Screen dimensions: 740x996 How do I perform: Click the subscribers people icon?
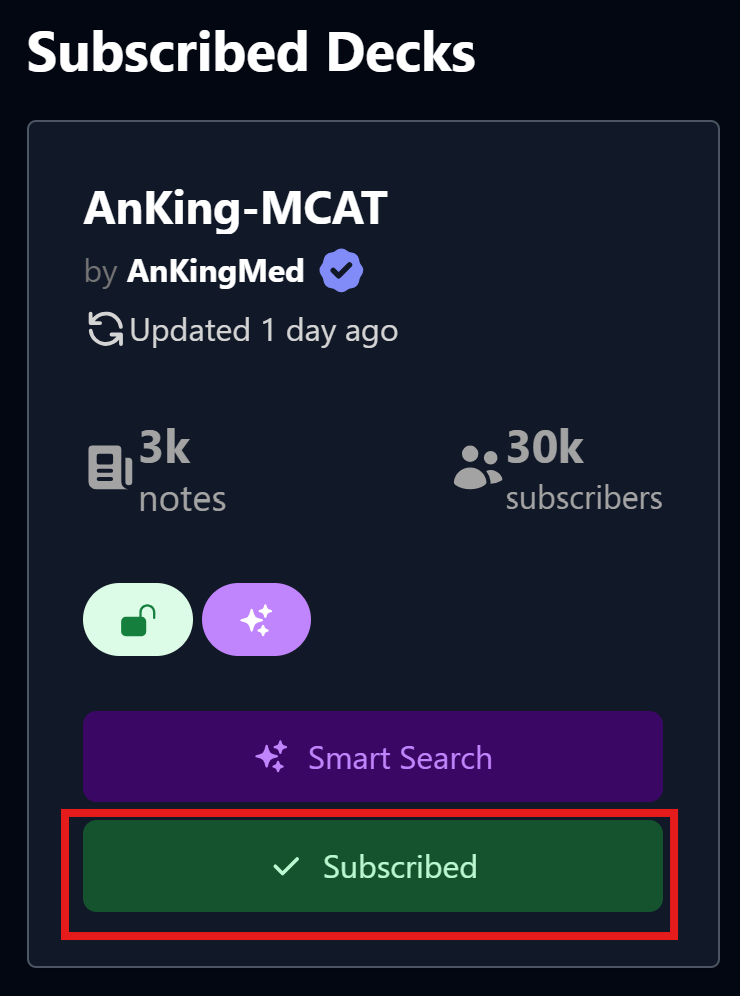click(x=477, y=466)
